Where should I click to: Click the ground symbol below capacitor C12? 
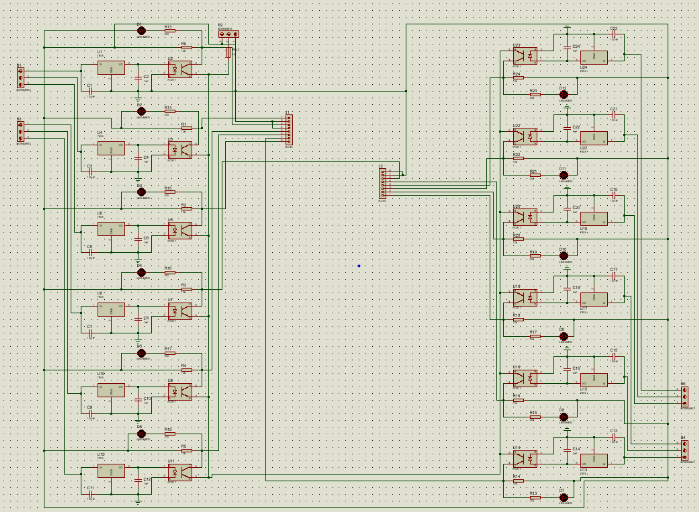138,503
